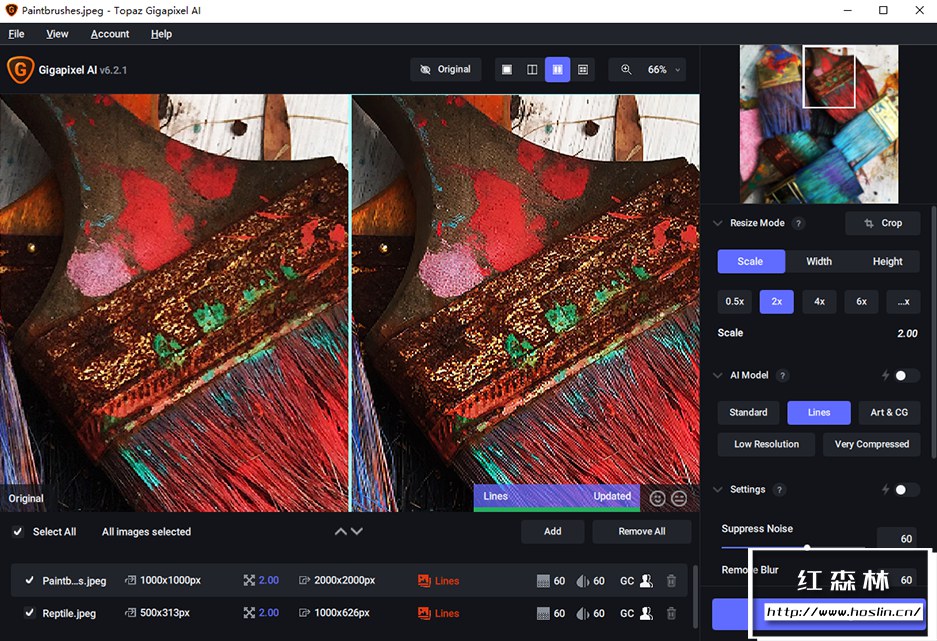Click noise icon in Reptile.jpeg row

543,614
